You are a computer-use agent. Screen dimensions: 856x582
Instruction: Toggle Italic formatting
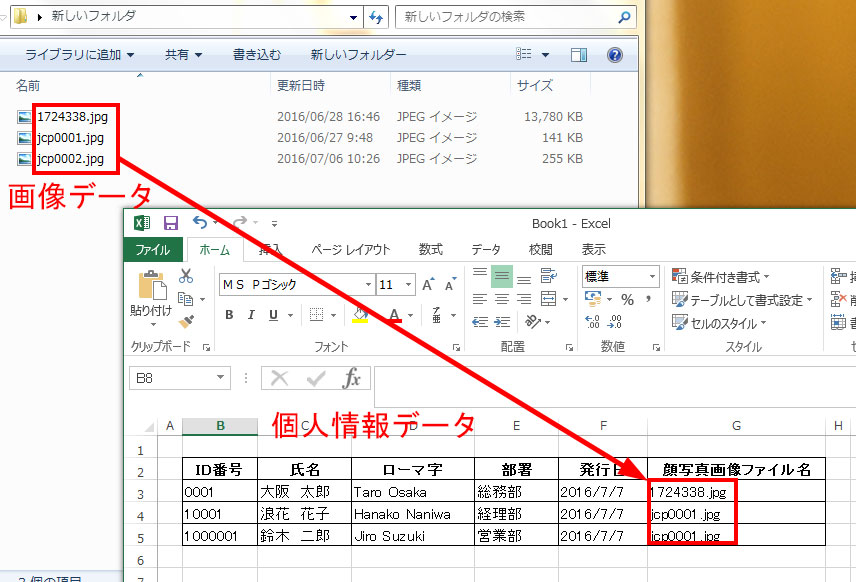tap(250, 315)
